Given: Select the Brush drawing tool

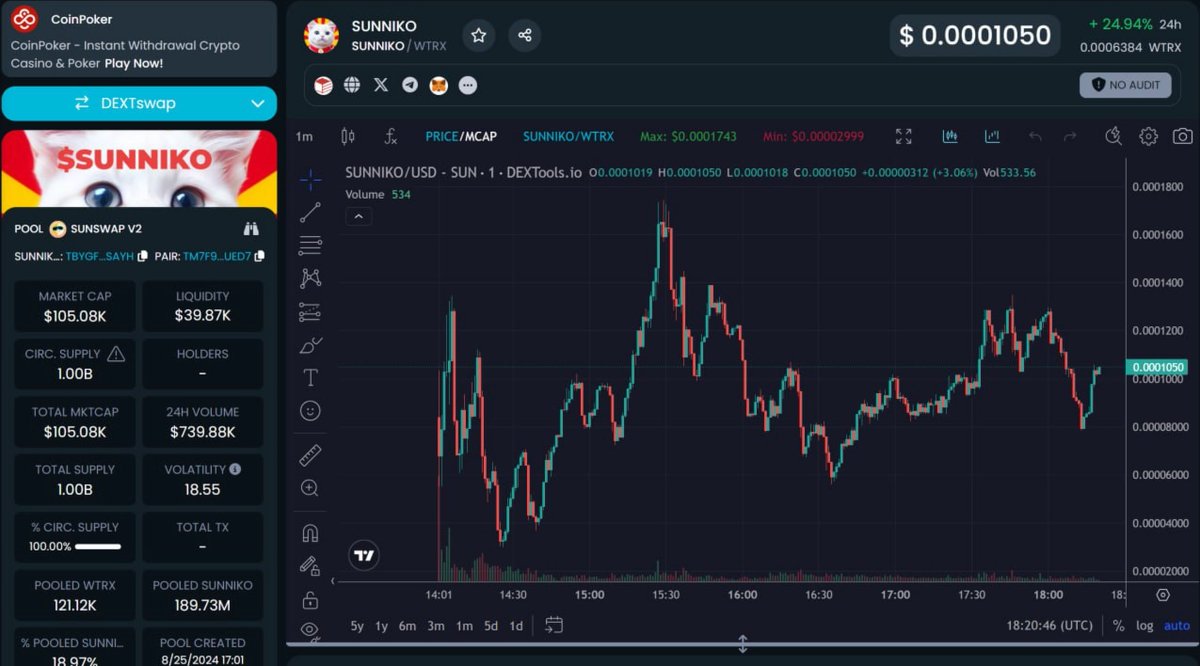Looking at the screenshot, I should pos(310,344).
